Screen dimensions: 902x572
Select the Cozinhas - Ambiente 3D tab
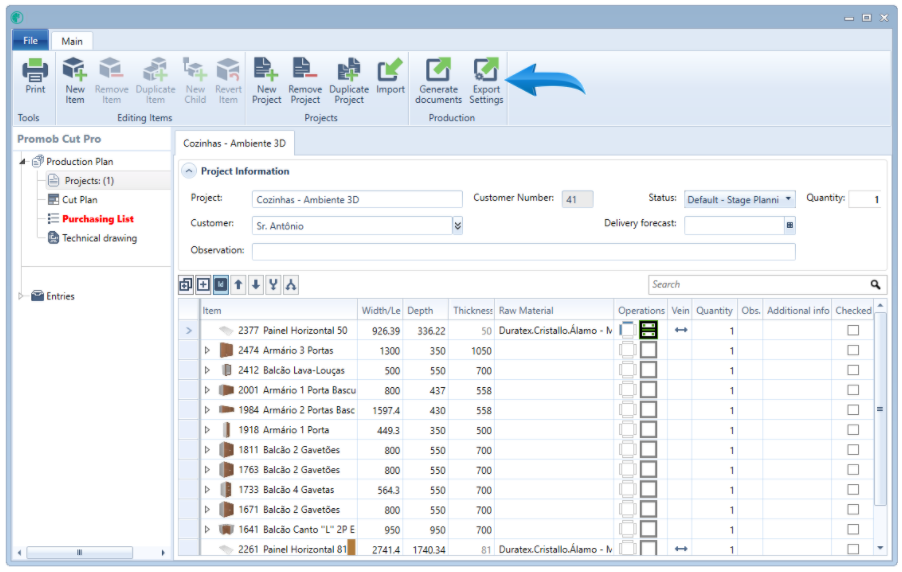tap(234, 143)
